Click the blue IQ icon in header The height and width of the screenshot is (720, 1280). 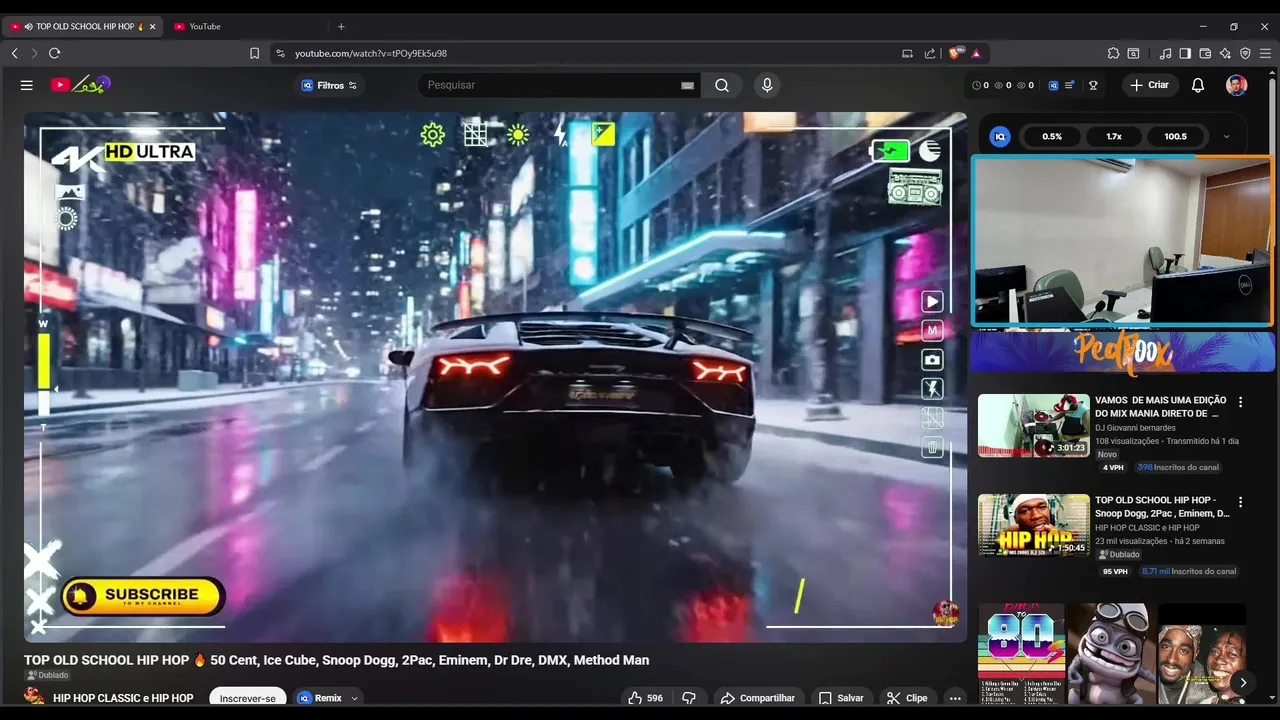point(1053,85)
